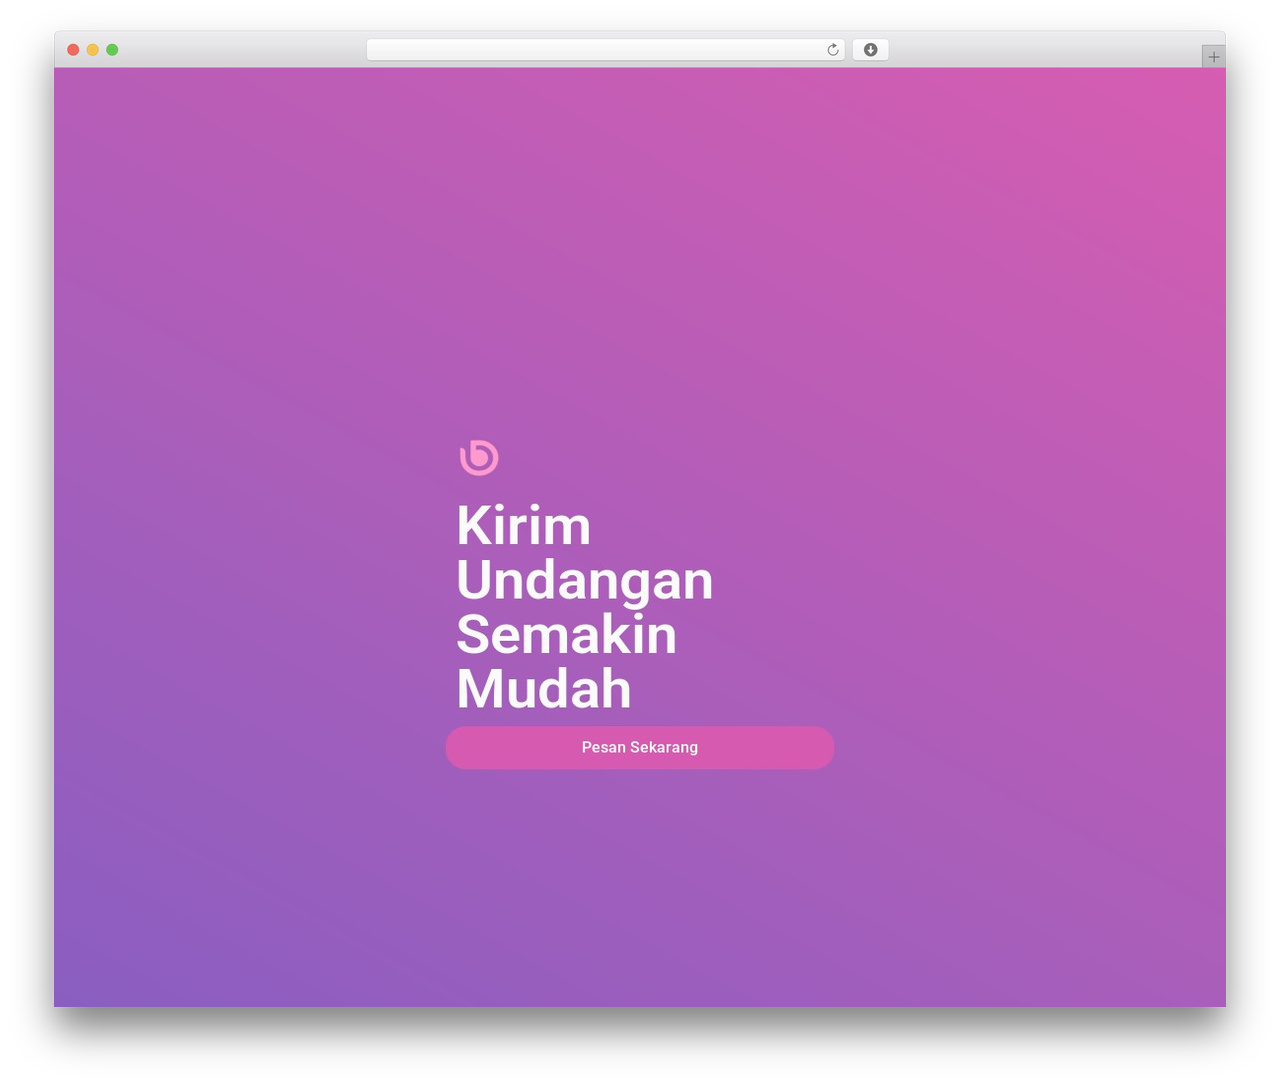Viewport: 1280px width, 1084px height.
Task: Open downloads via the arrow icon
Action: pos(870,50)
